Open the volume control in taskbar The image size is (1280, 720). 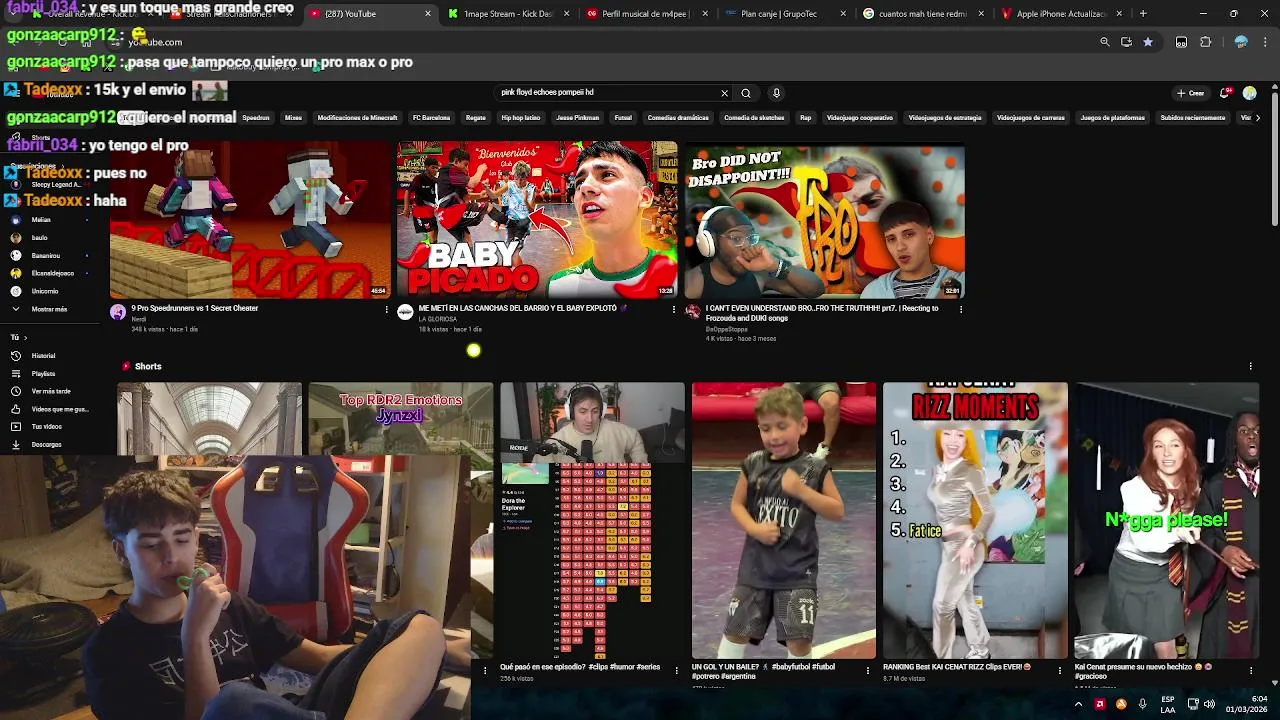tap(1209, 704)
